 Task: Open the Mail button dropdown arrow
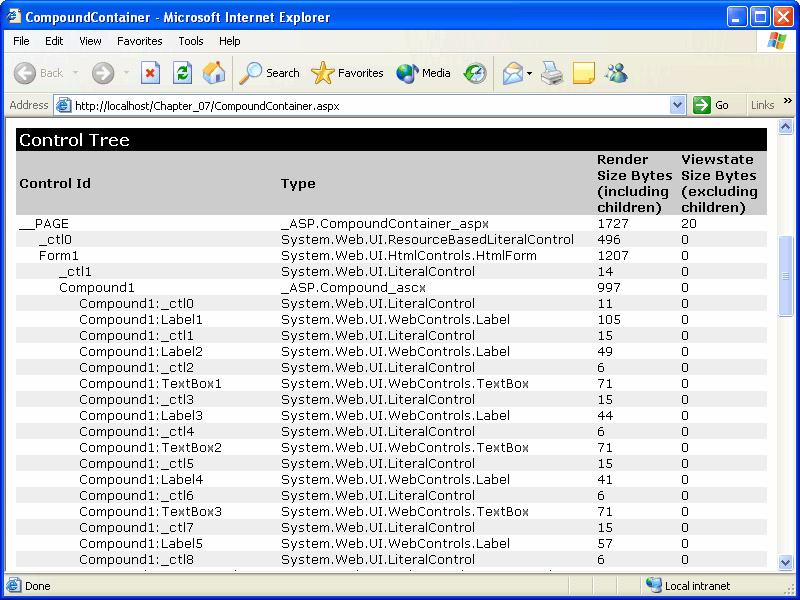[x=530, y=73]
